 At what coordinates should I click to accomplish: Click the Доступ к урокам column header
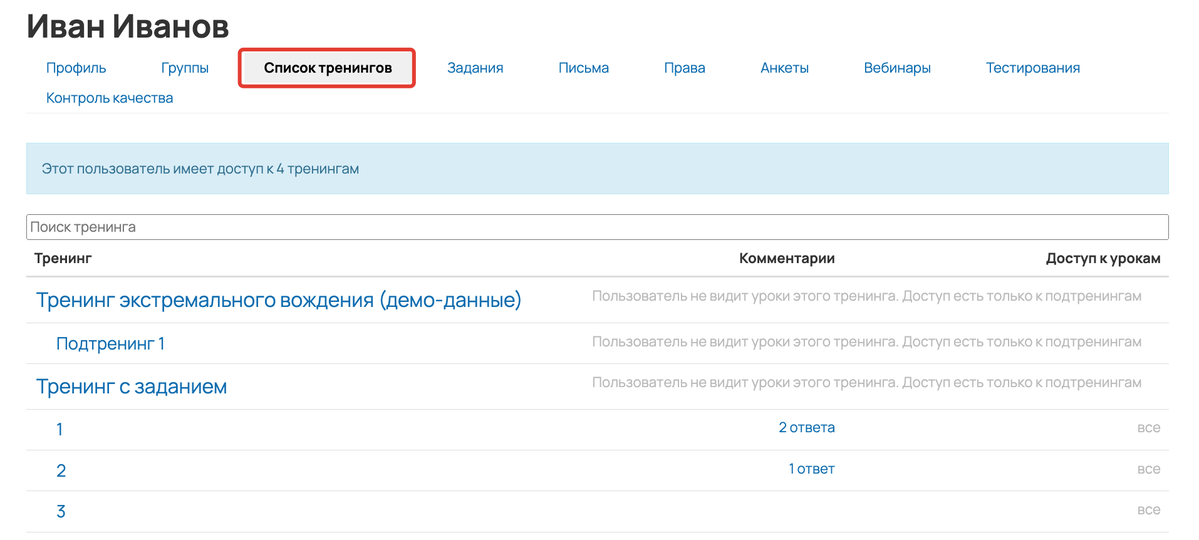pos(1103,259)
